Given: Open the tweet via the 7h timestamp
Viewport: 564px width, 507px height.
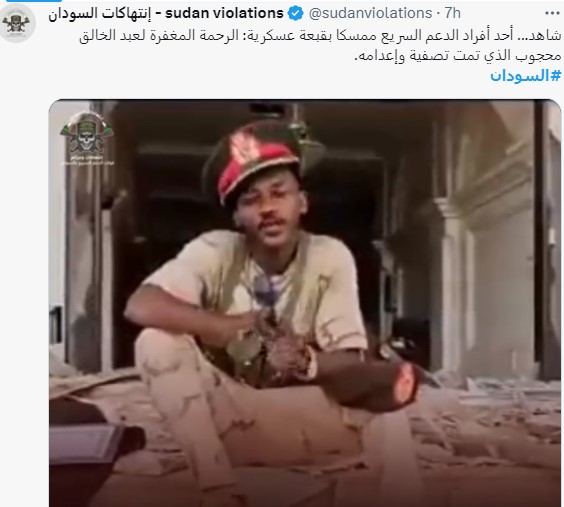Looking at the screenshot, I should [452, 14].
